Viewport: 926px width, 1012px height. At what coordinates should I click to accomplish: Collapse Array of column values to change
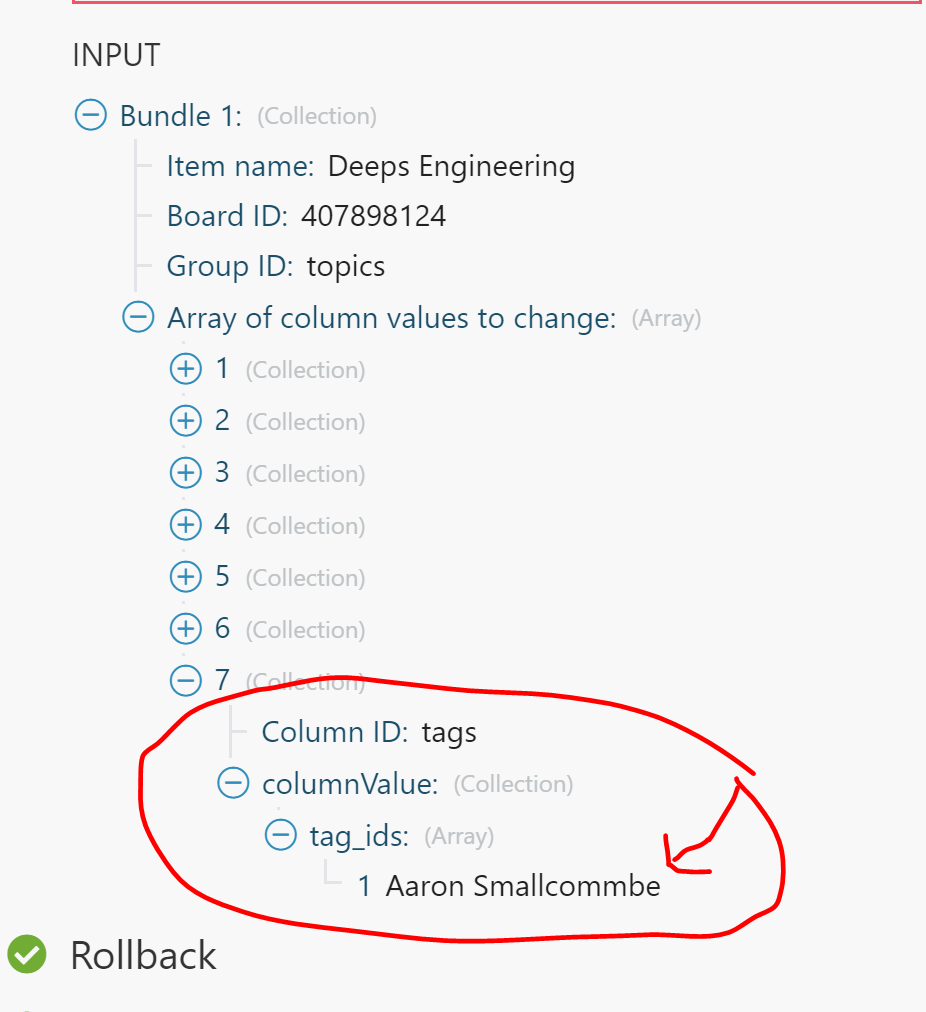[x=138, y=318]
